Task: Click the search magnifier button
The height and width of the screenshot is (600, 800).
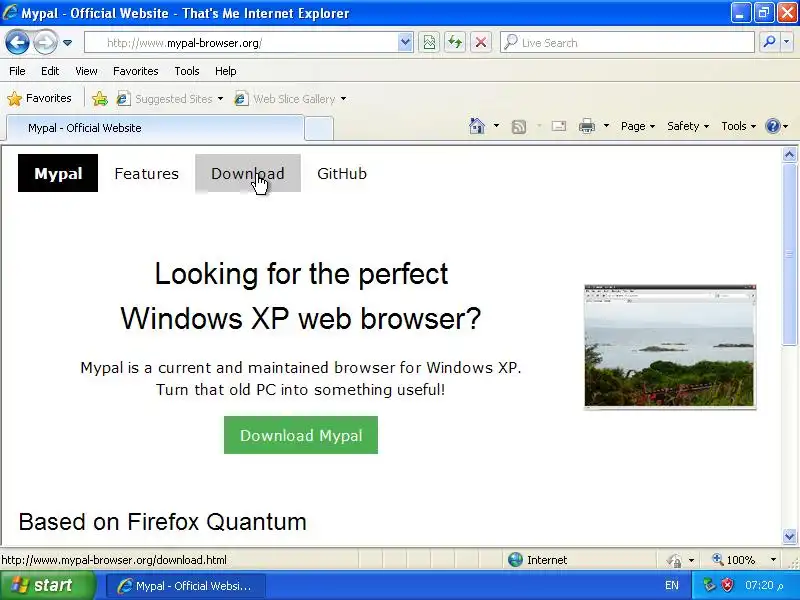Action: (769, 43)
